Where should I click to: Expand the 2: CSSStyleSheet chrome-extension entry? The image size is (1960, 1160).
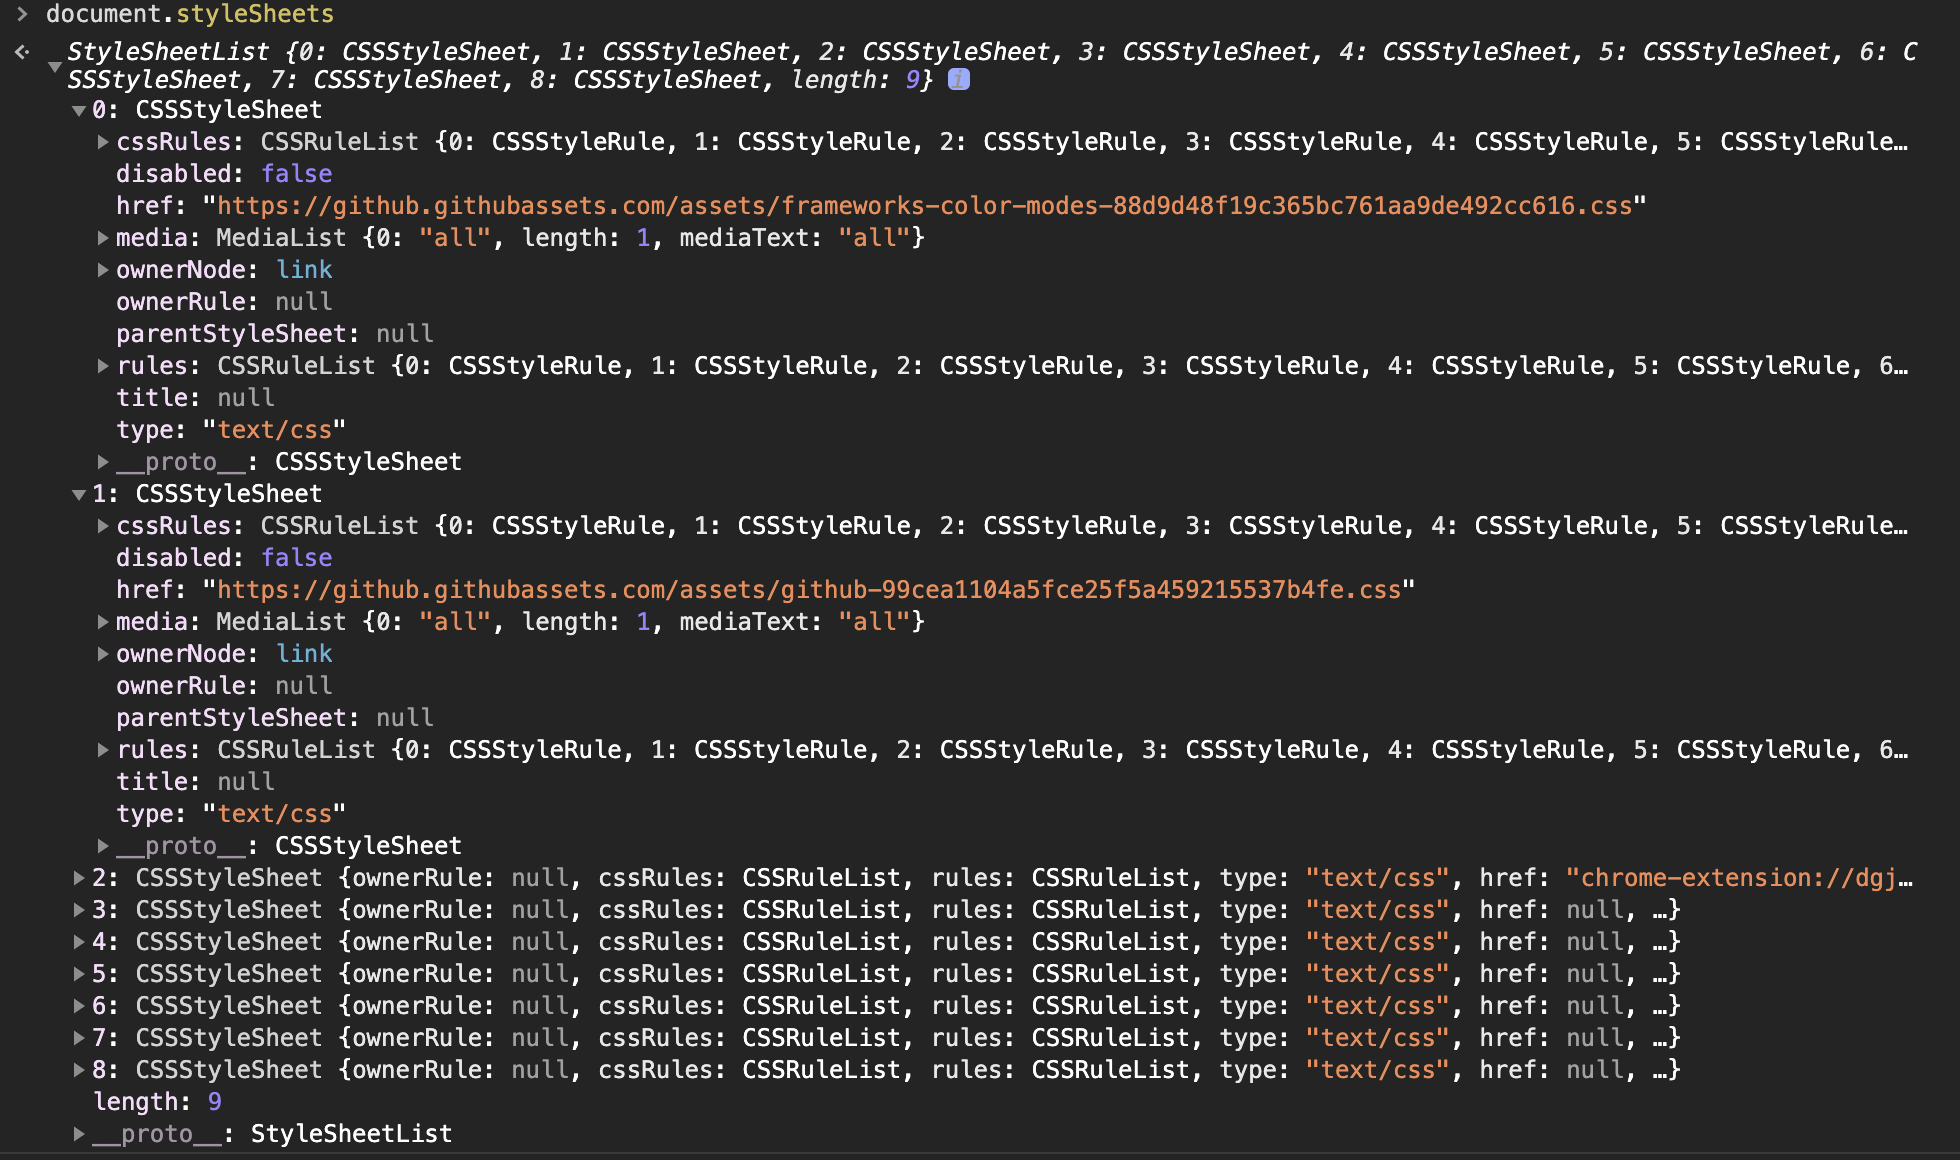[x=79, y=878]
